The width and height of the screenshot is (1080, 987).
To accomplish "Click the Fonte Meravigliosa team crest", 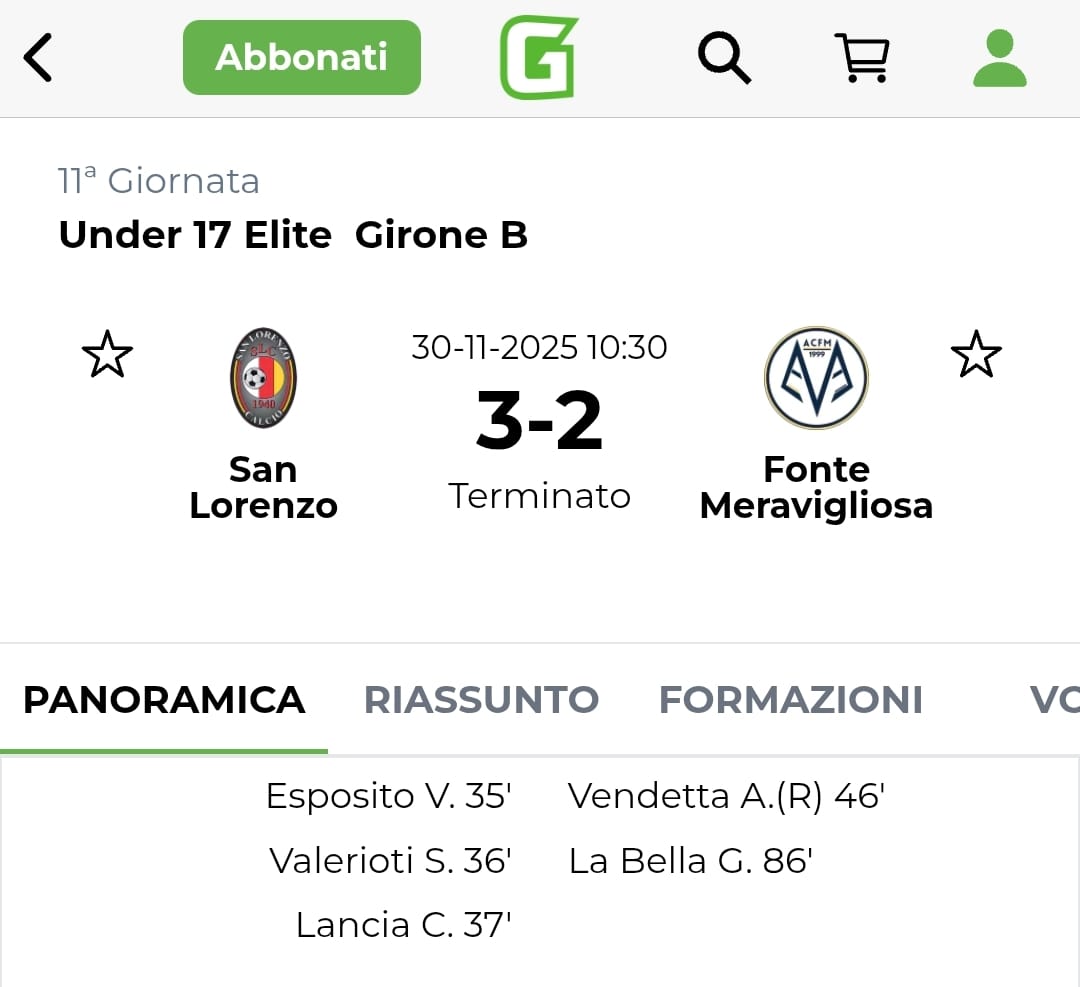I will 816,378.
